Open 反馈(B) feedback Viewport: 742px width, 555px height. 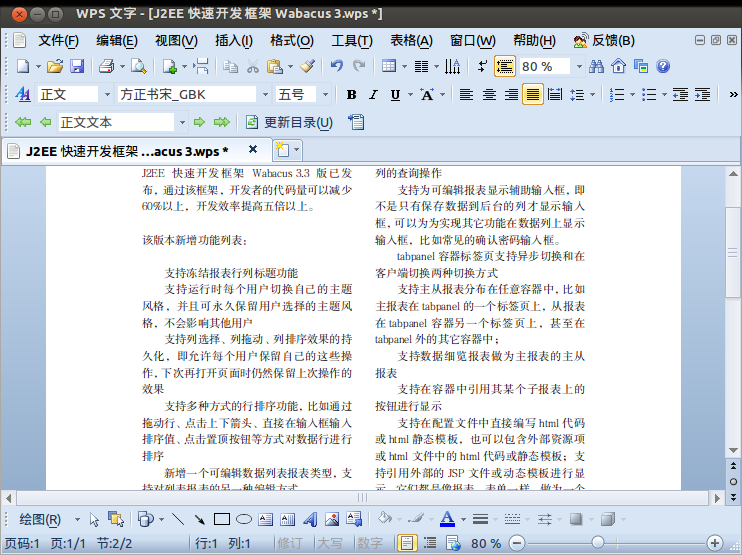(604, 41)
